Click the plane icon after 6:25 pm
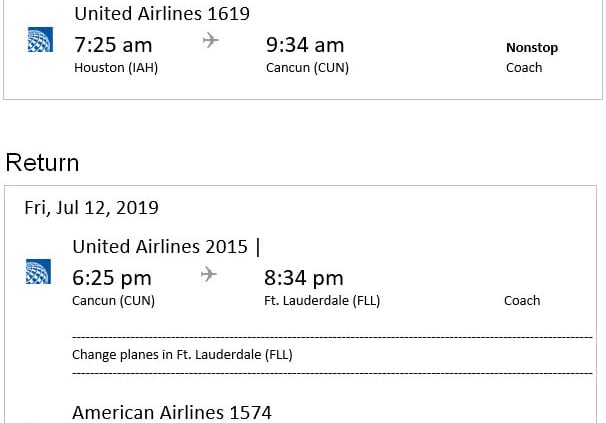 pyautogui.click(x=208, y=275)
